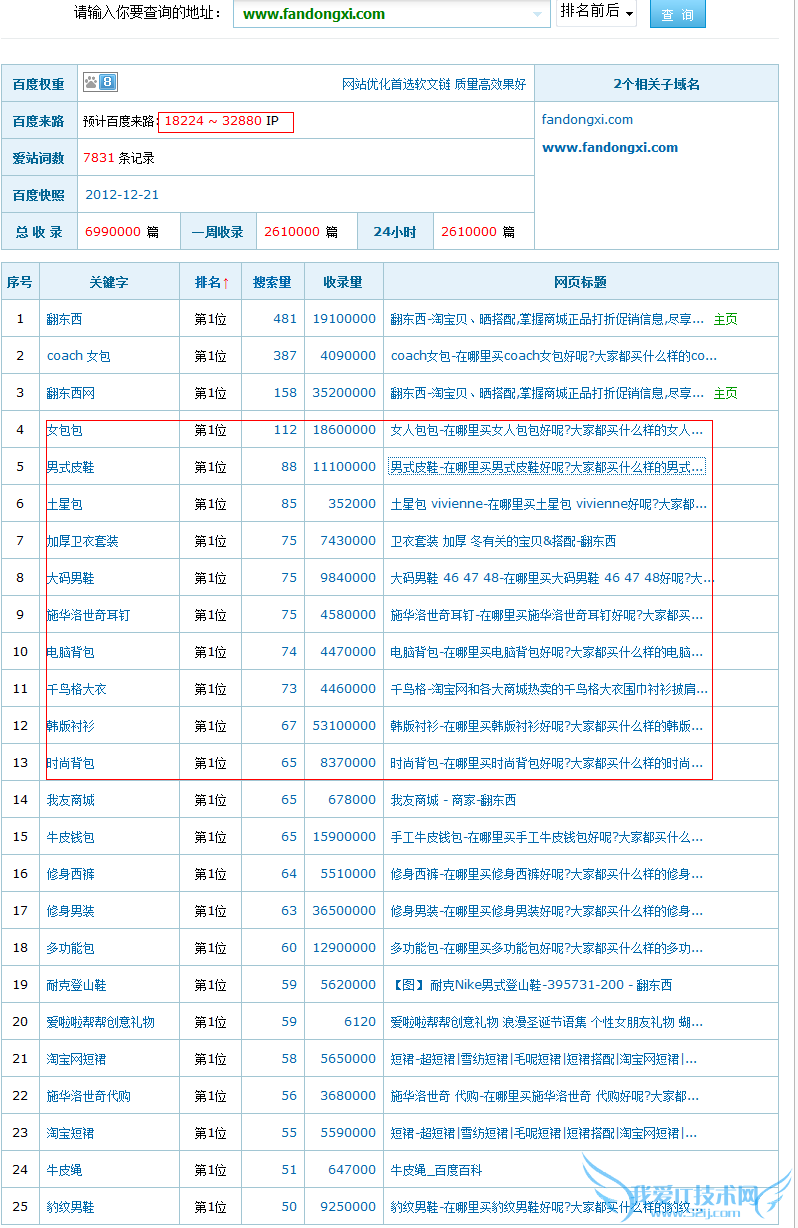Click the 查询 search button
The width and height of the screenshot is (798, 1228).
[x=677, y=14]
